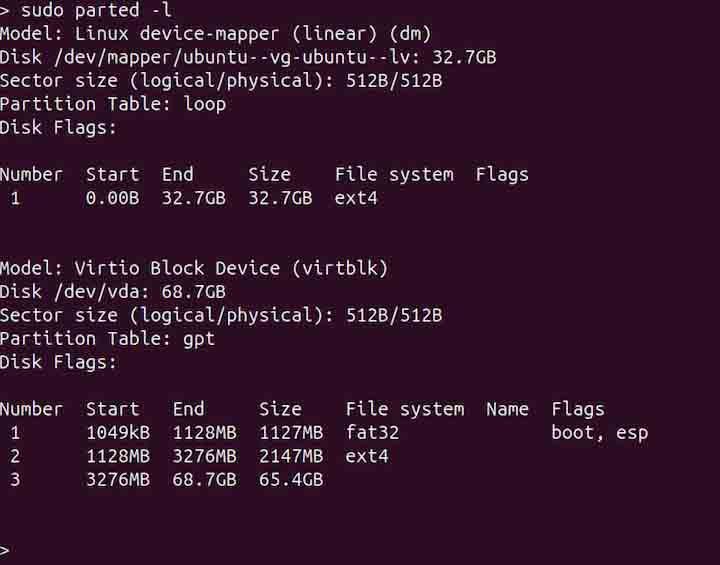Screen dimensions: 720x565
Task: Click the Partition Table gpt line
Action: coord(107,338)
